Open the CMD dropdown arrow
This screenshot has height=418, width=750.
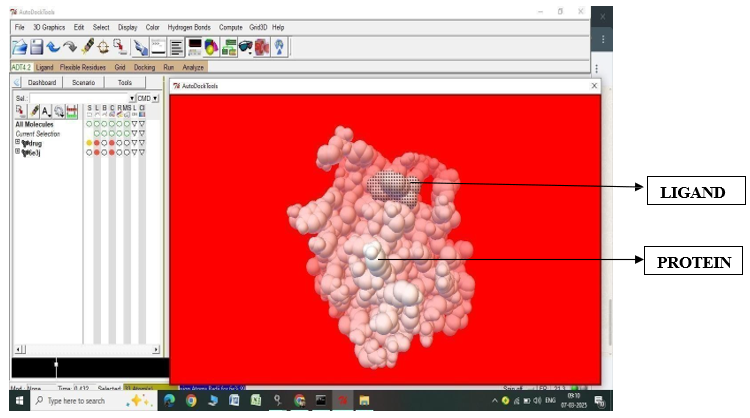(155, 99)
